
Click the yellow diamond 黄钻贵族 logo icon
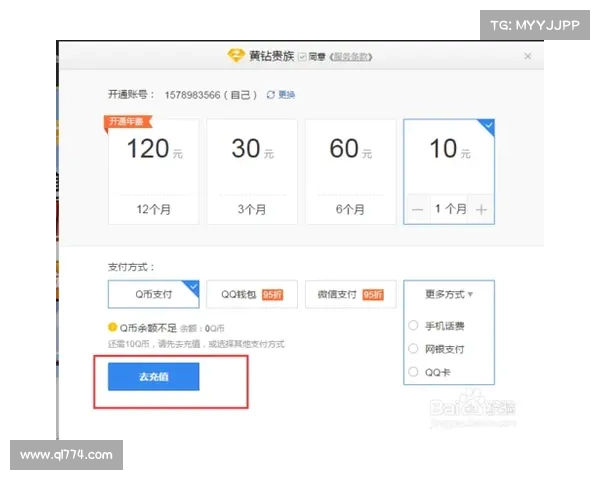pyautogui.click(x=237, y=57)
